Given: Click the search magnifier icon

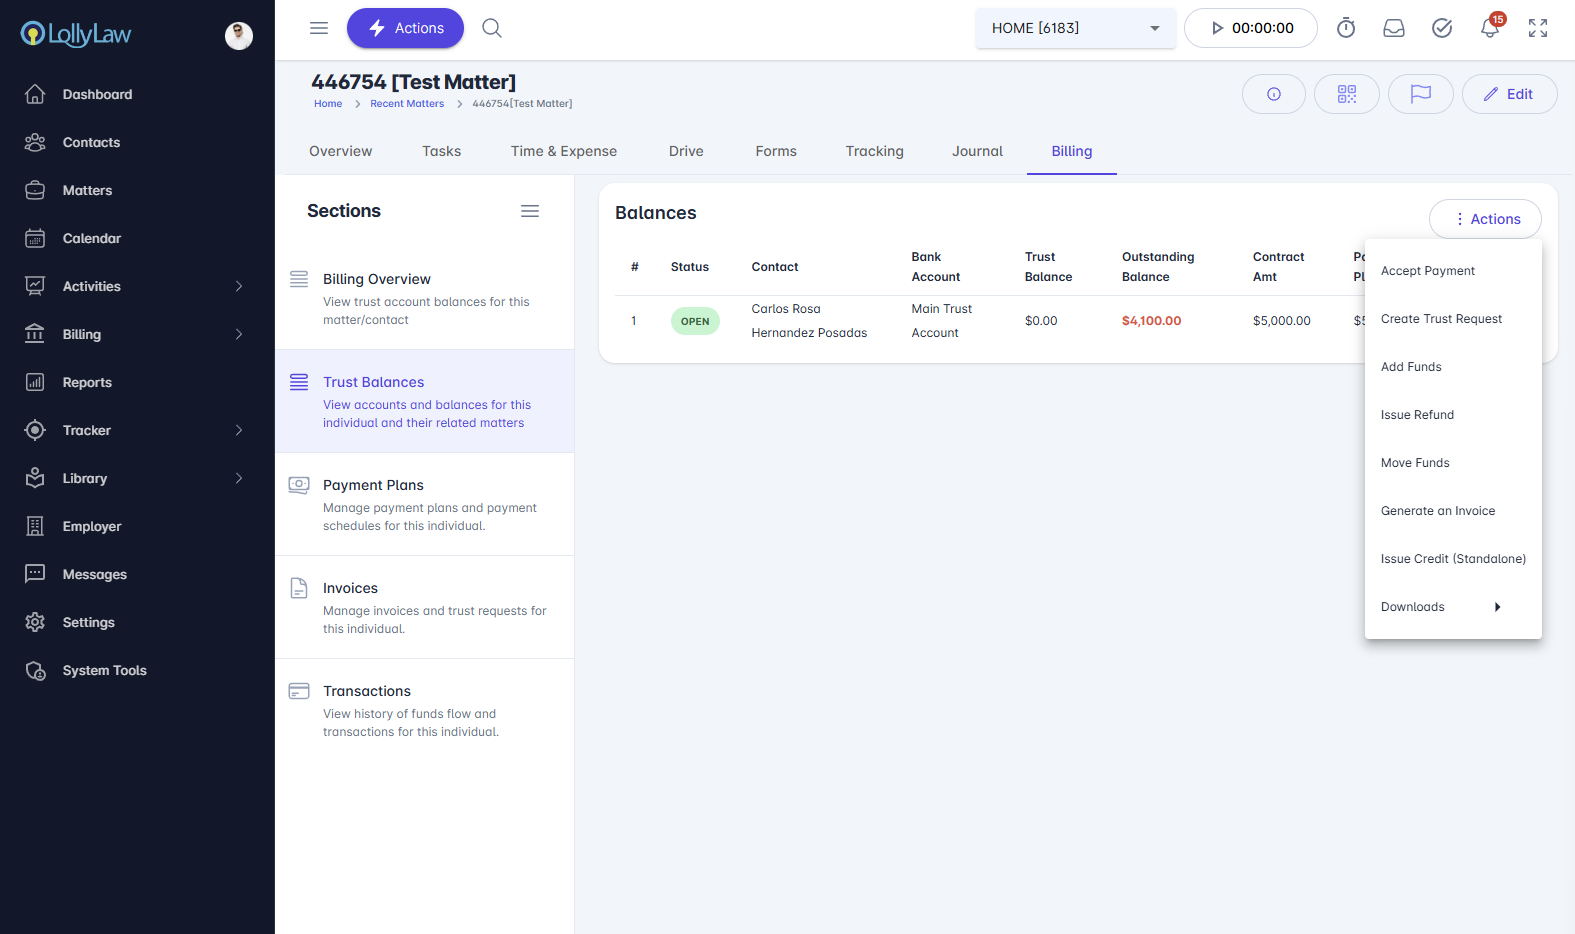Looking at the screenshot, I should [492, 28].
